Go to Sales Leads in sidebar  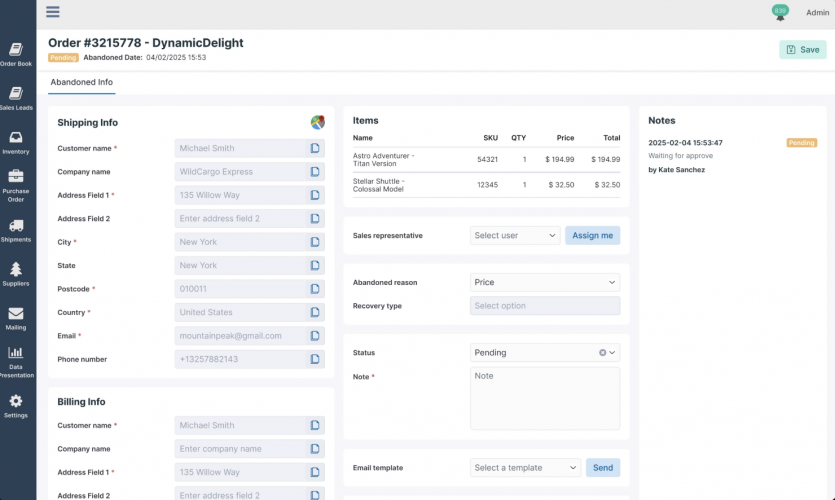pos(16,99)
